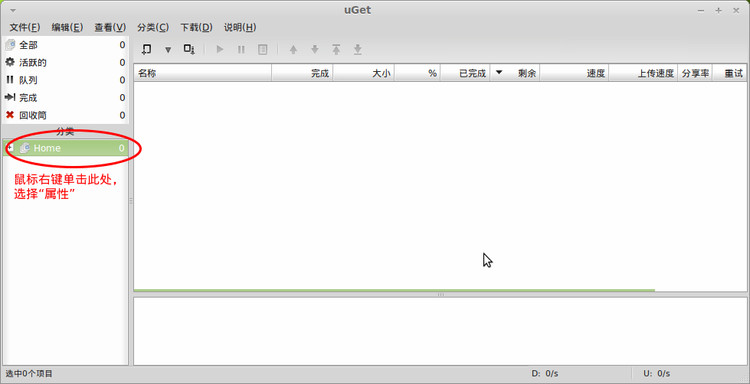Image resolution: width=750 pixels, height=384 pixels.
Task: Click the pause toolbar button
Action: tap(242, 49)
